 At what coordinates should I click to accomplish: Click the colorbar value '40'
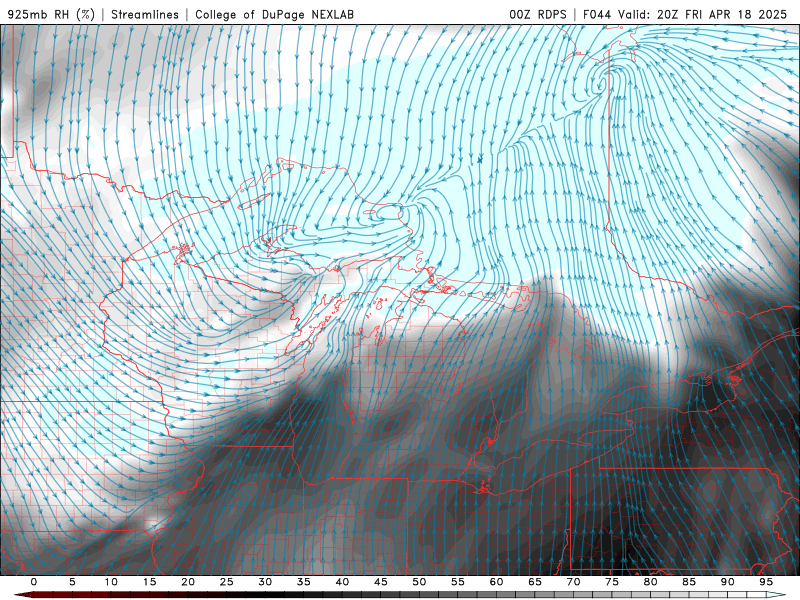click(342, 582)
